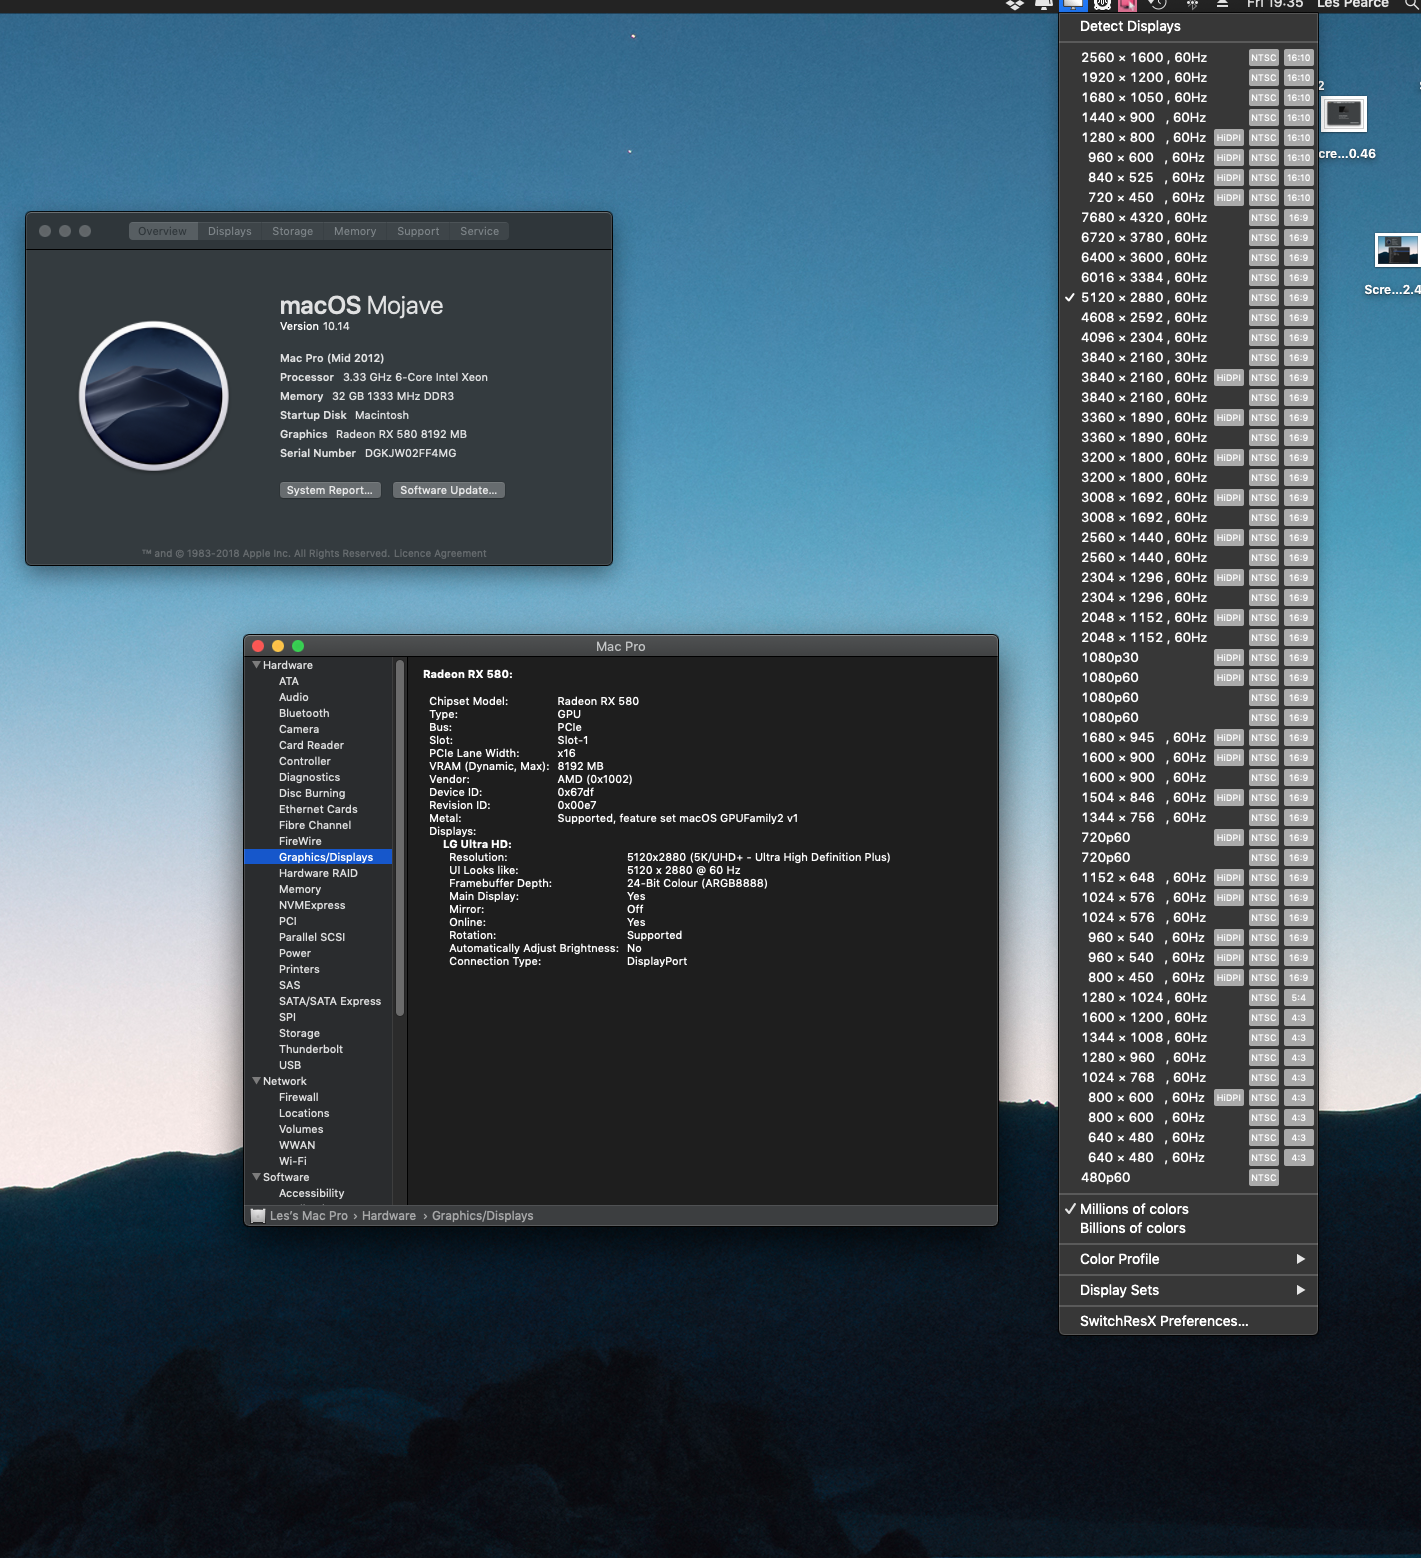This screenshot has height=1558, width=1421.
Task: Click the Fri 19:35 clock in menu bar
Action: 1275,4
